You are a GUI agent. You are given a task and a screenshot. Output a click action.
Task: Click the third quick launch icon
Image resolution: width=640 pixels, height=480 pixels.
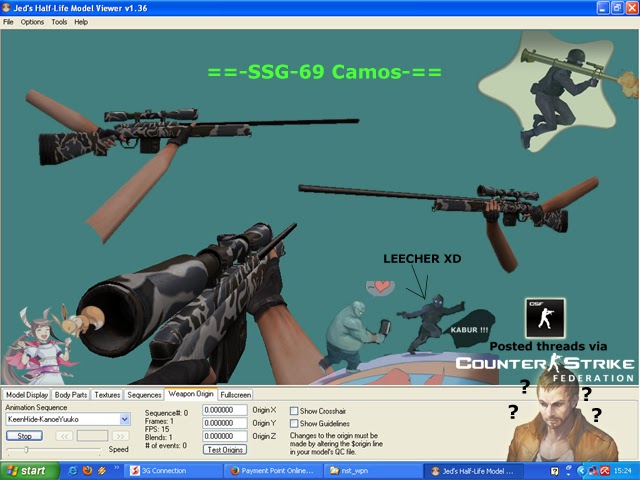(102, 471)
